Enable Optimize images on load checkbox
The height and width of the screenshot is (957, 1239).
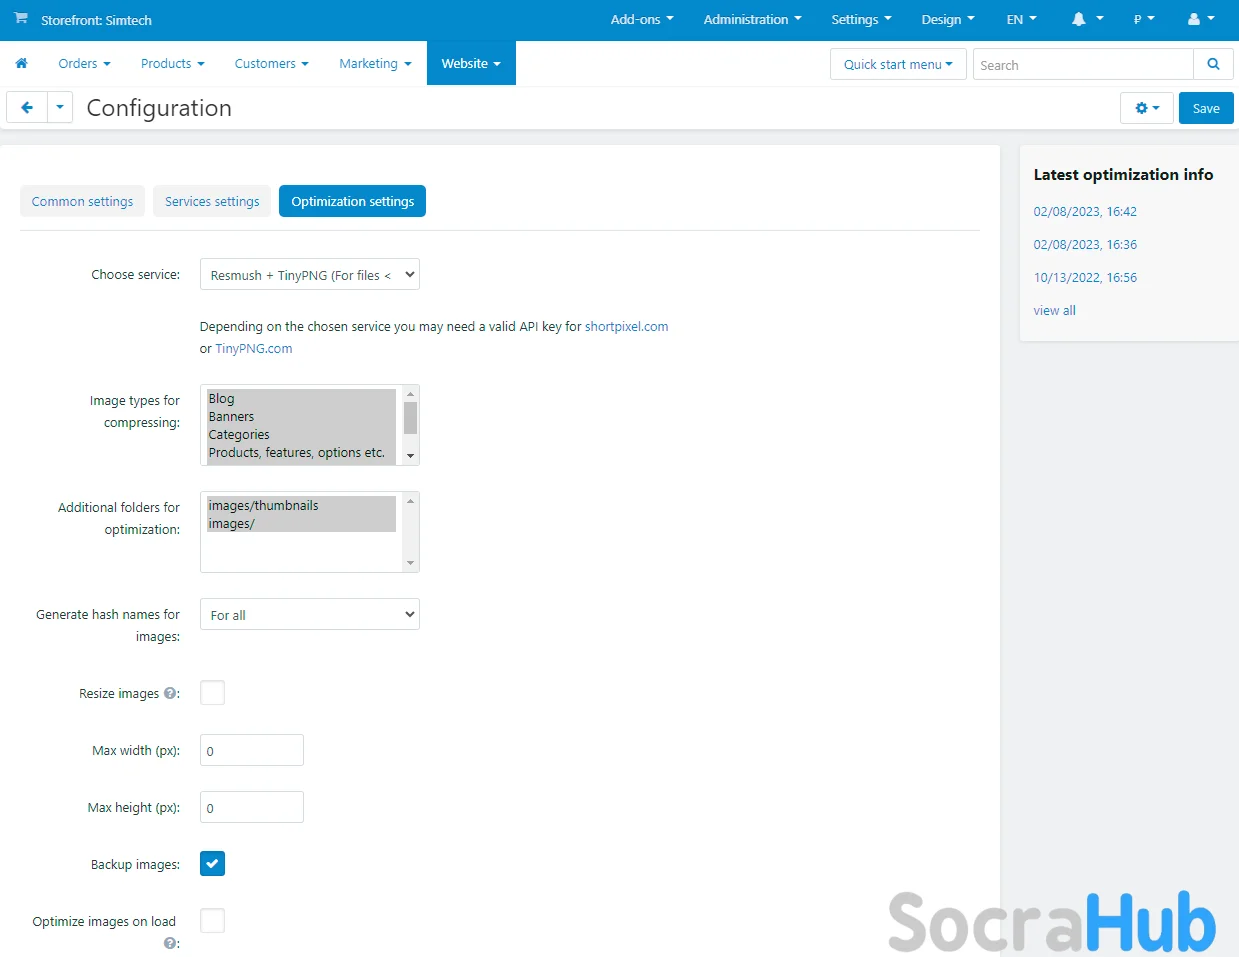pos(212,921)
